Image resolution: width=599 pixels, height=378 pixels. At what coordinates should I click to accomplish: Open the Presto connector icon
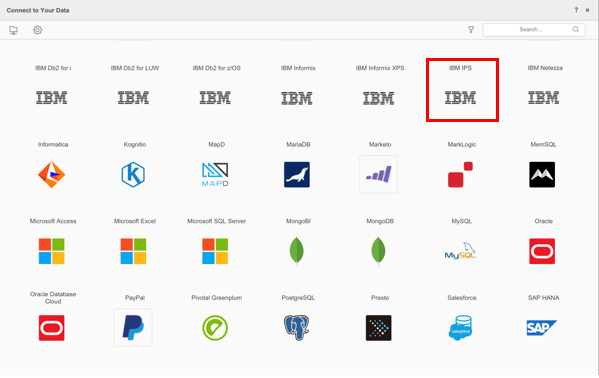pos(379,328)
